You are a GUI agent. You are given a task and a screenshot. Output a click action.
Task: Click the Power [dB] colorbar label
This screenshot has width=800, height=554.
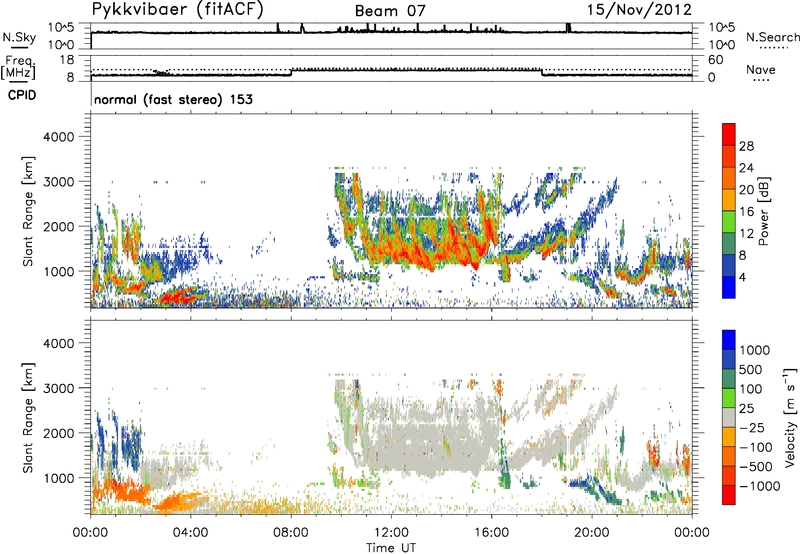point(764,211)
